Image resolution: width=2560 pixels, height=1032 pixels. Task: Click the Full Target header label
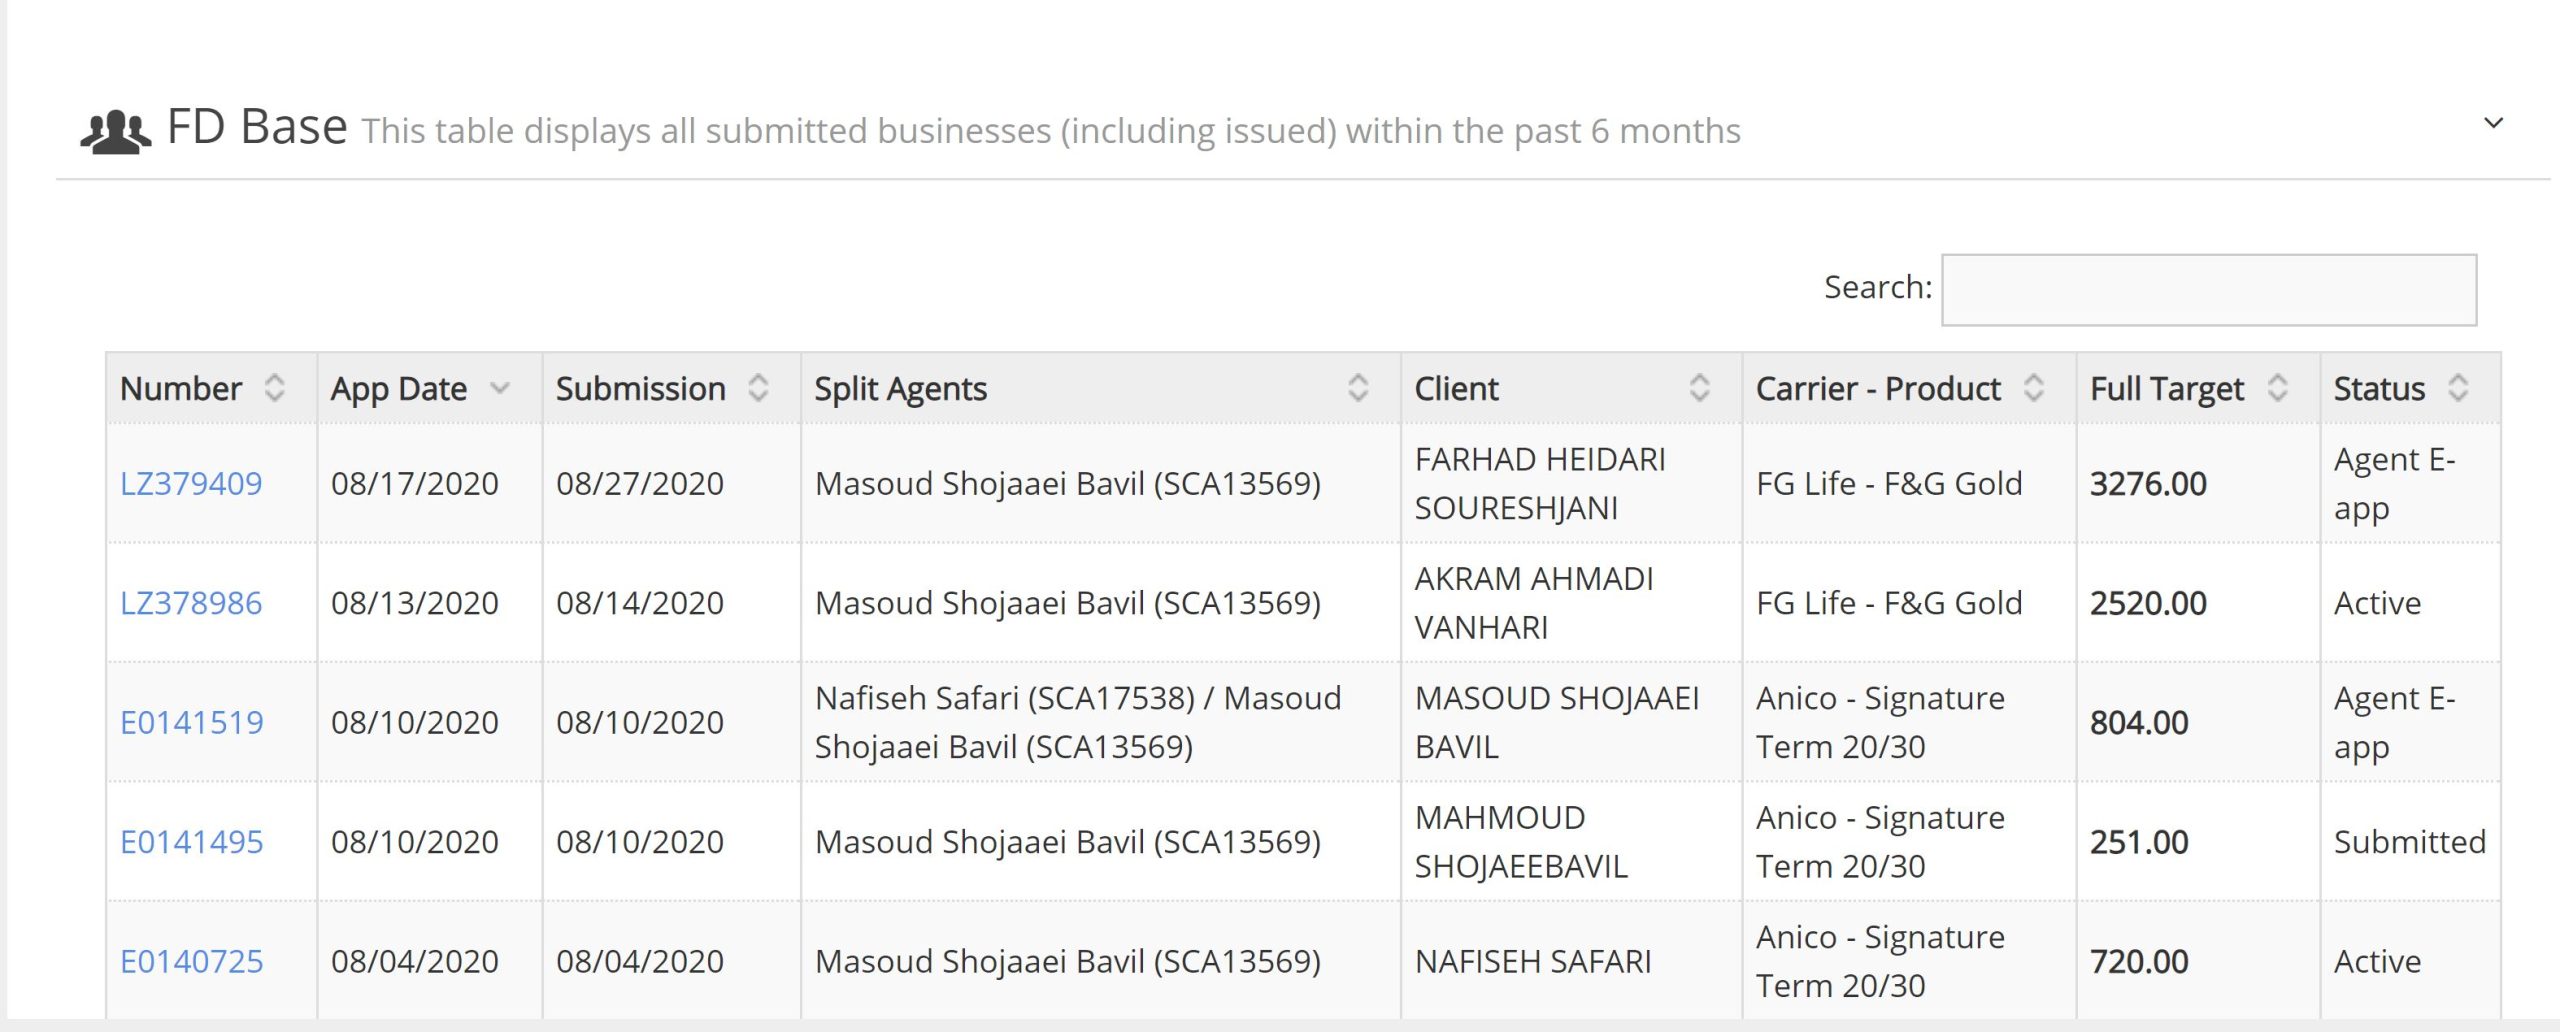click(x=2167, y=388)
